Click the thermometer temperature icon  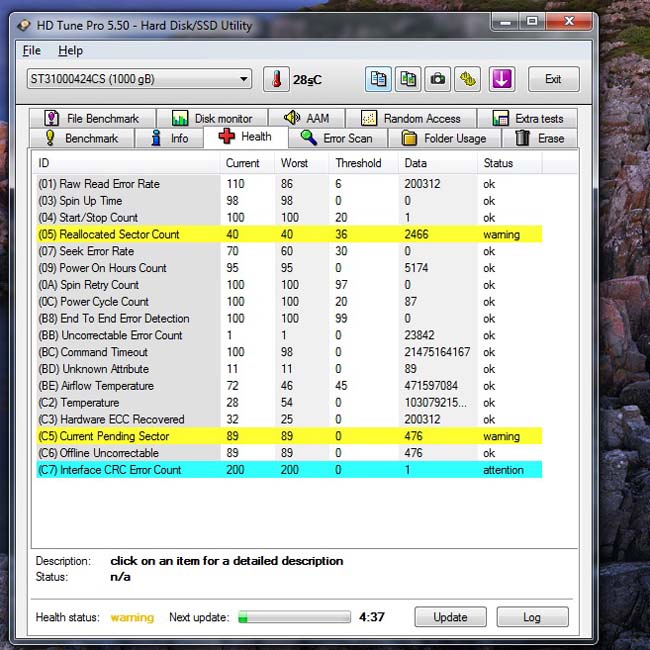(276, 79)
